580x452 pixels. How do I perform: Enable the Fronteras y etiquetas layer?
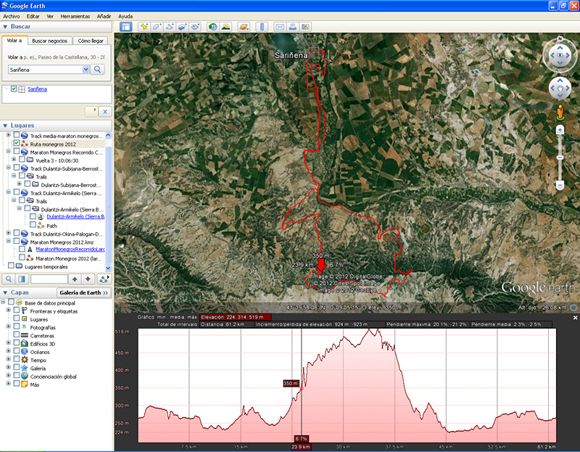click(17, 310)
